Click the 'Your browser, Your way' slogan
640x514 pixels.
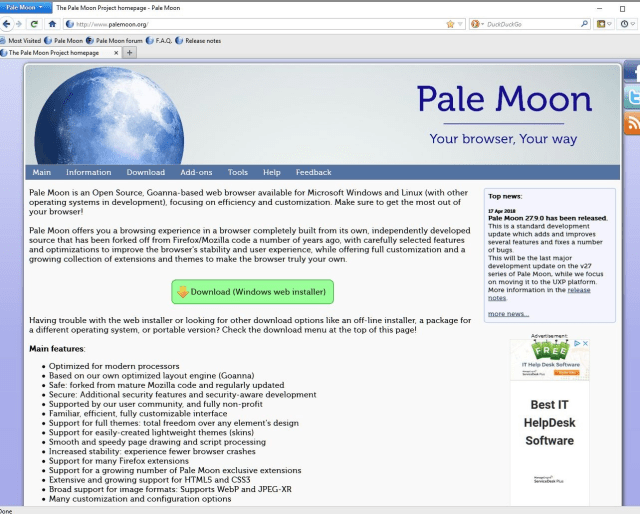coord(503,139)
